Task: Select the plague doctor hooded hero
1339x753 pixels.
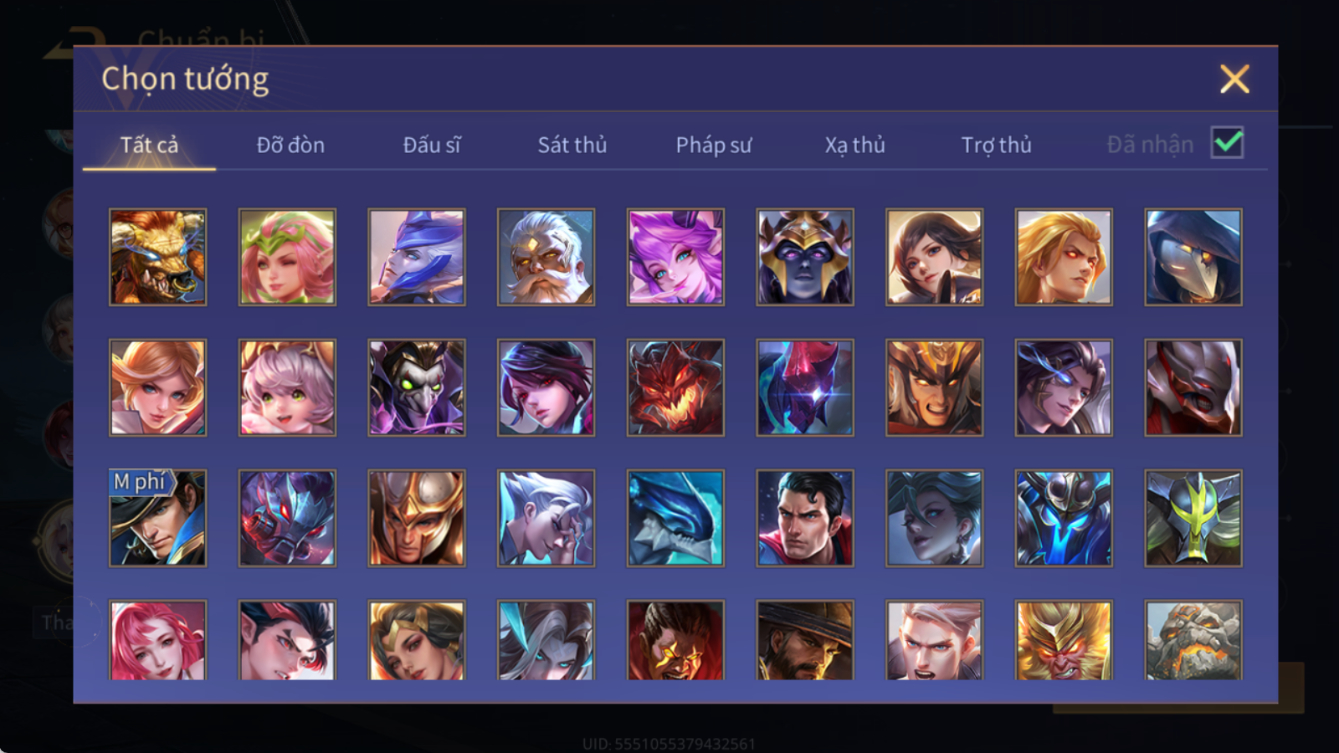Action: click(1194, 257)
